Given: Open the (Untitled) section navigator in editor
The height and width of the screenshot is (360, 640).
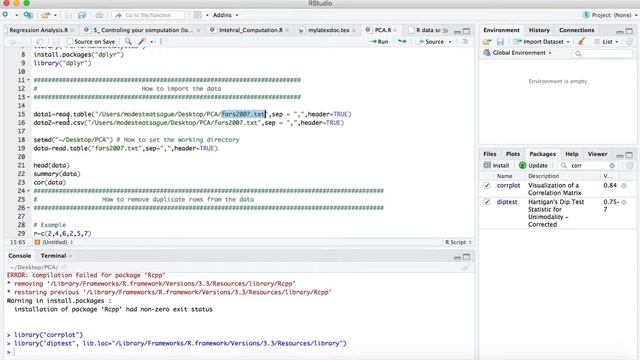Looking at the screenshot, I should point(54,242).
